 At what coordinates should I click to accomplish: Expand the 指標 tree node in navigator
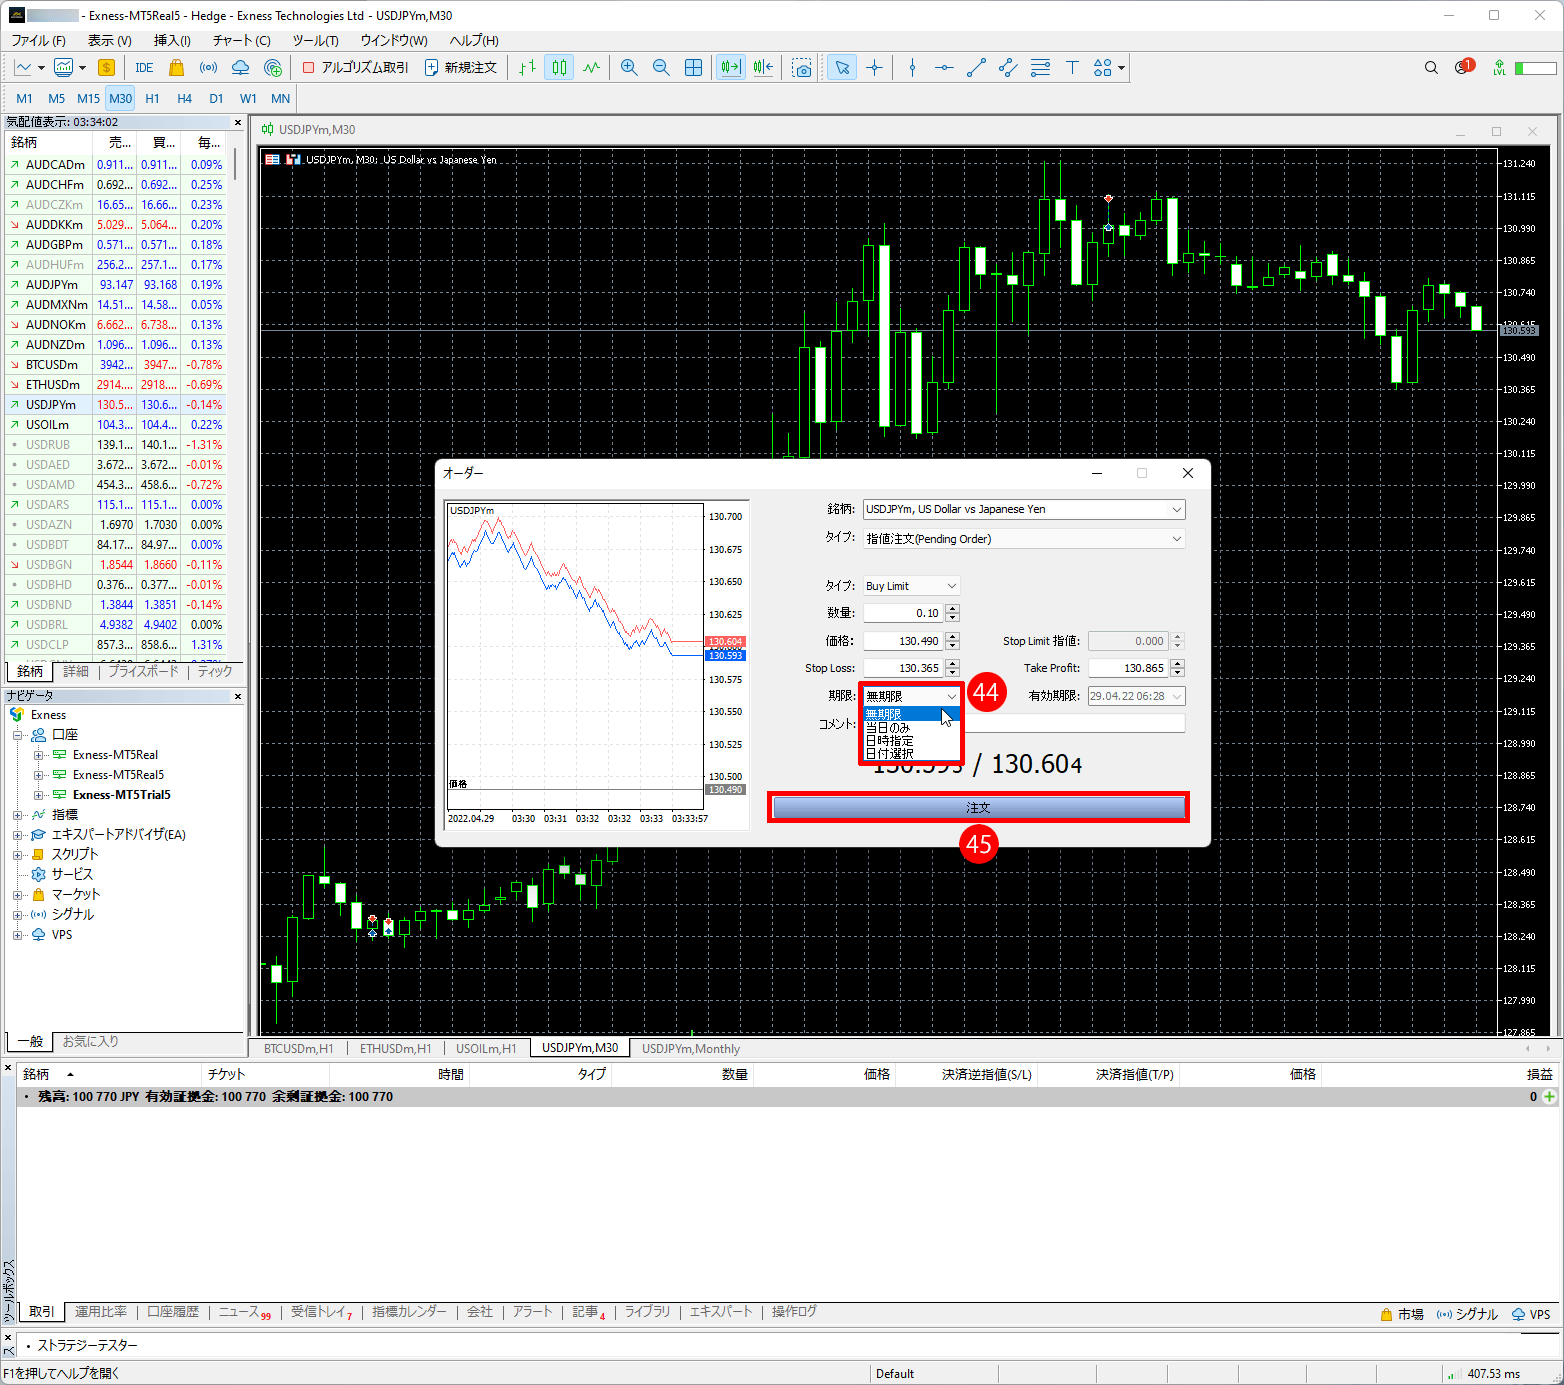[x=17, y=815]
